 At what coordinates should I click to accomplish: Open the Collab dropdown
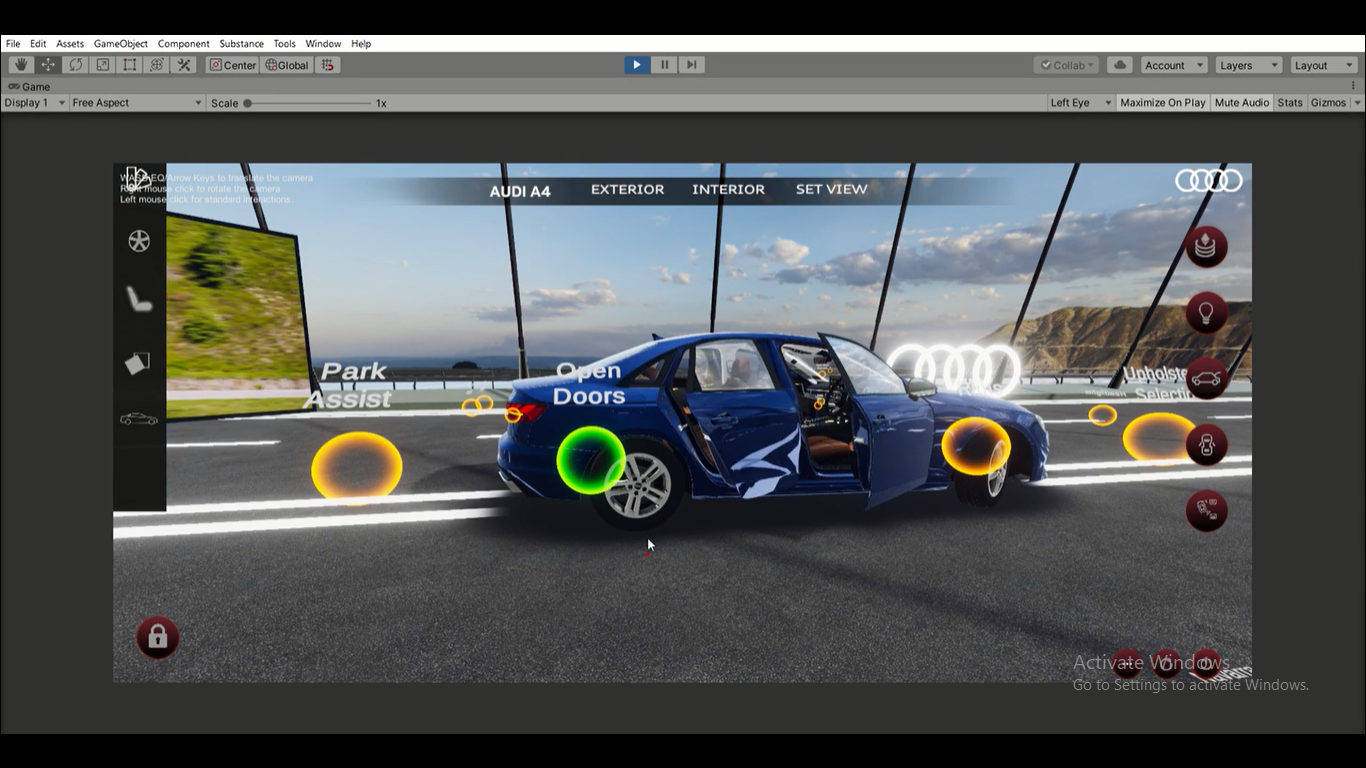coord(1066,65)
